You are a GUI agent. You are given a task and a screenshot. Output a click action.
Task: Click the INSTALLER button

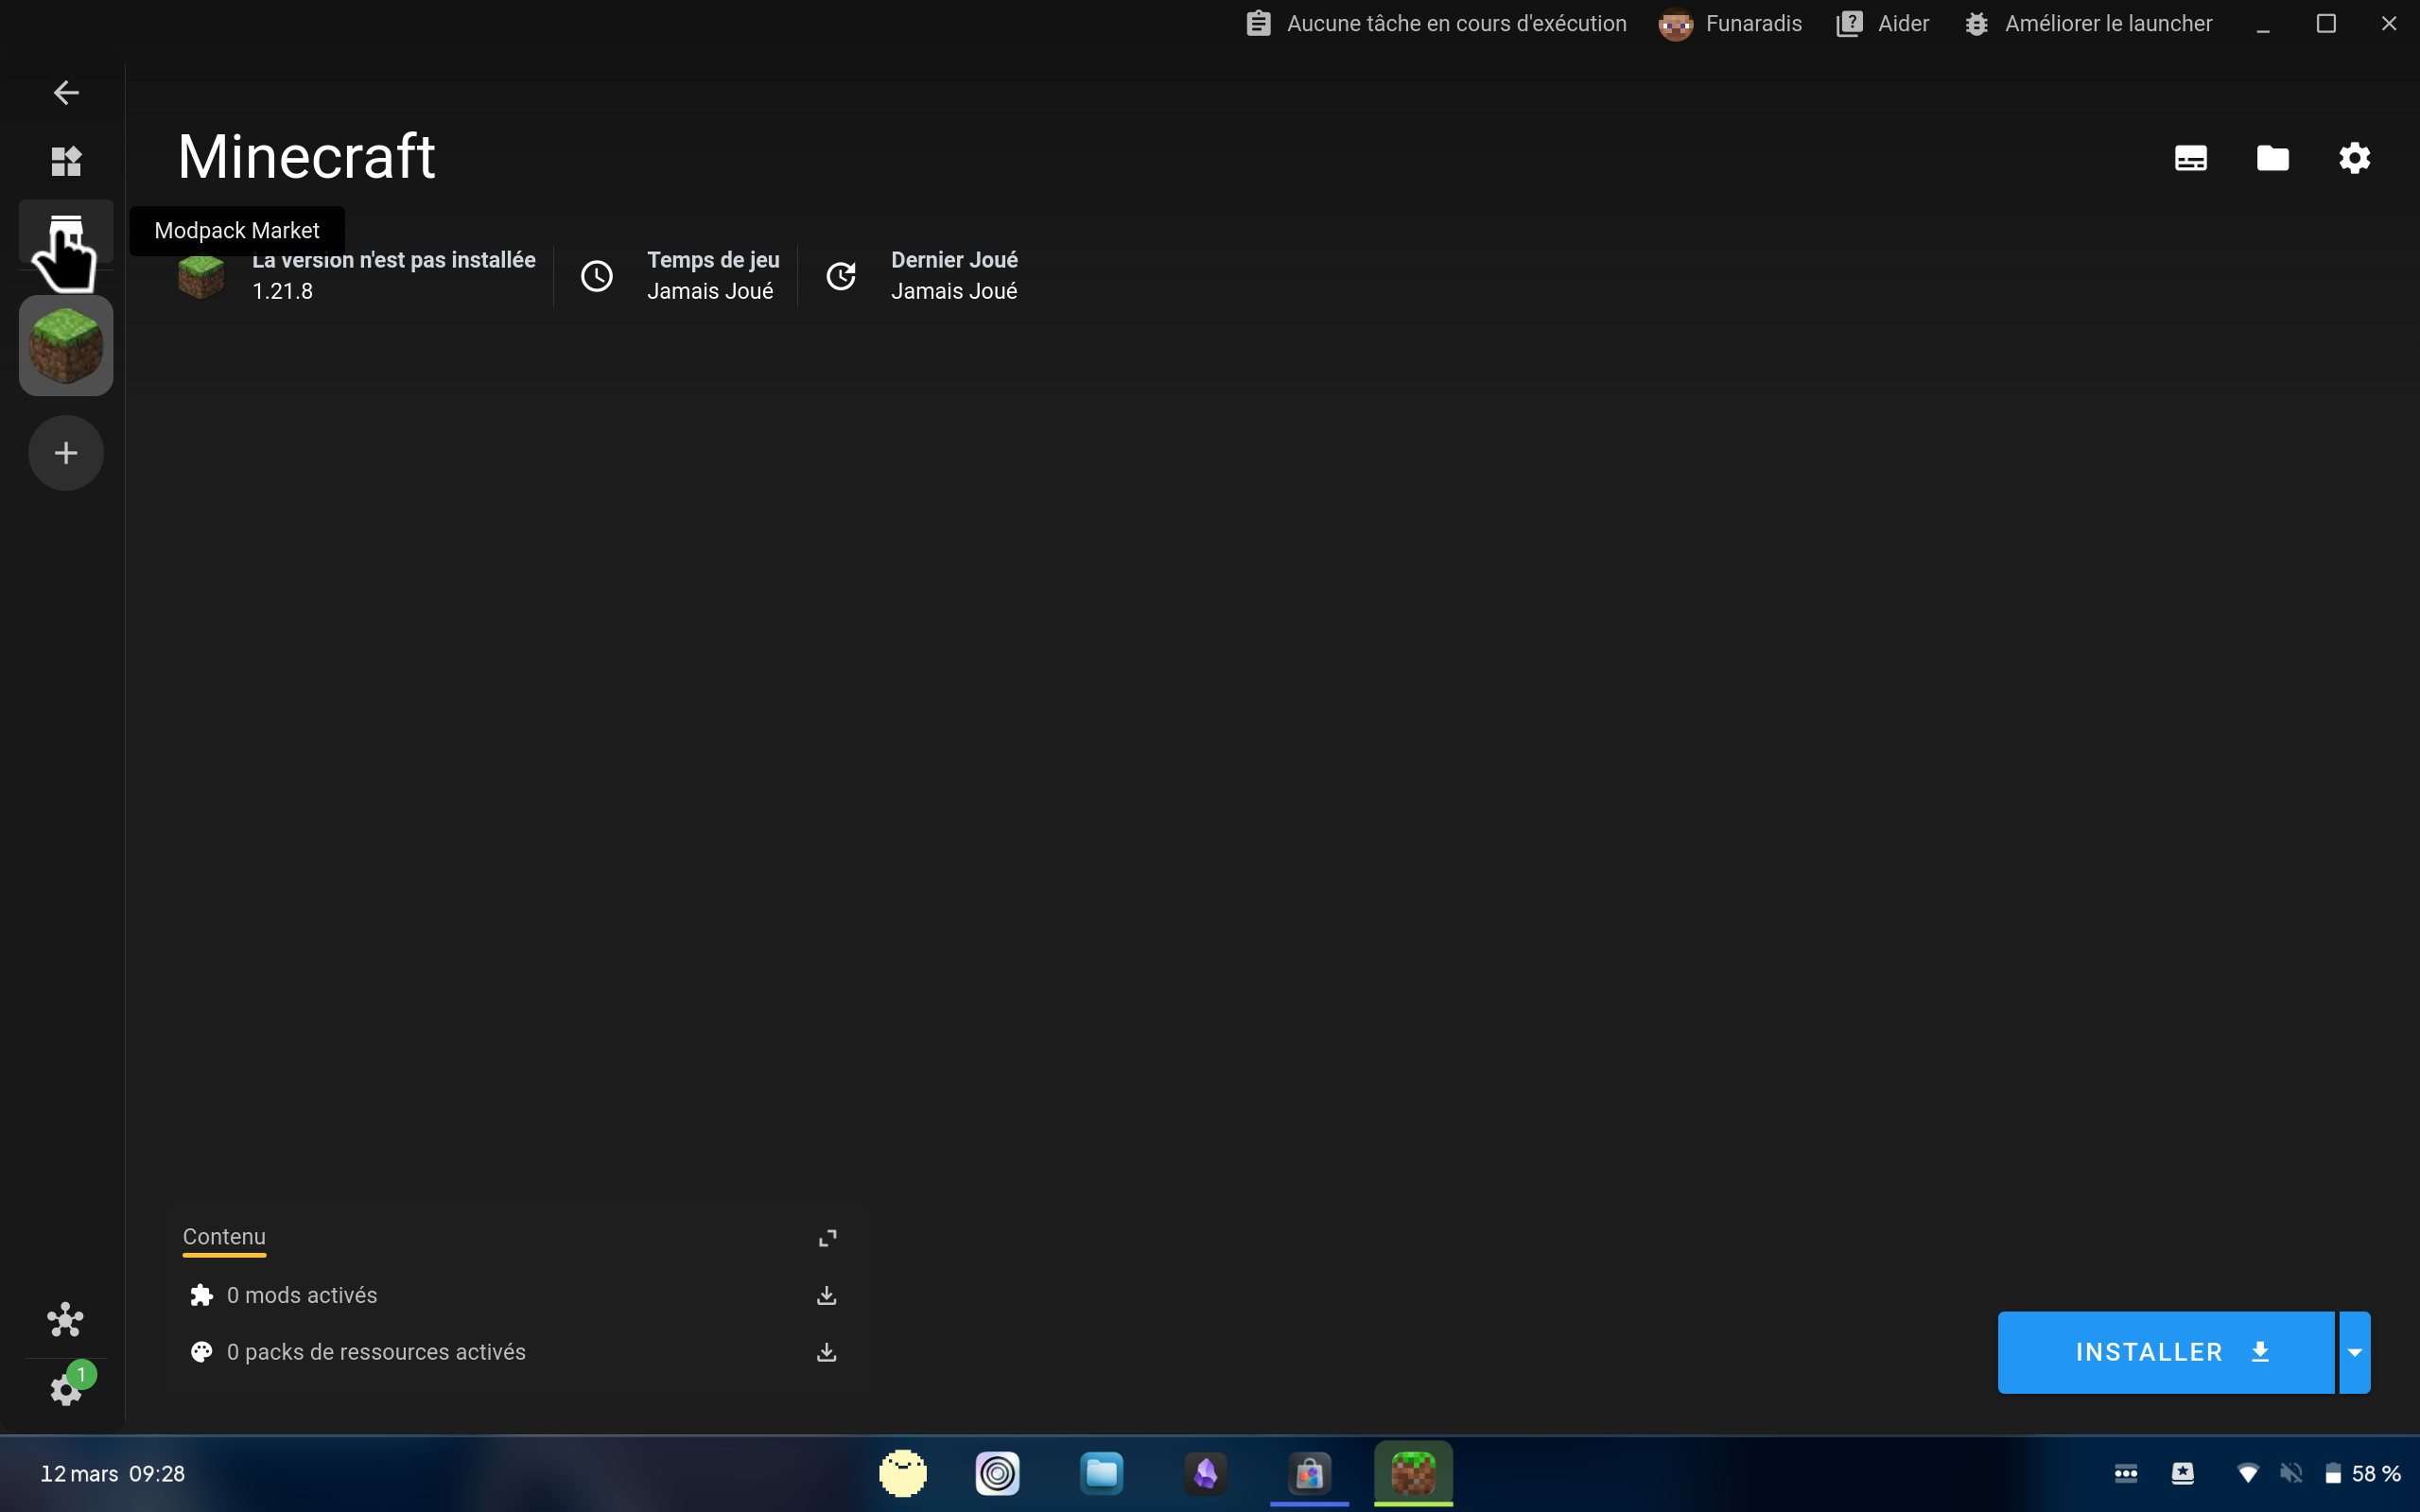[x=2166, y=1352]
